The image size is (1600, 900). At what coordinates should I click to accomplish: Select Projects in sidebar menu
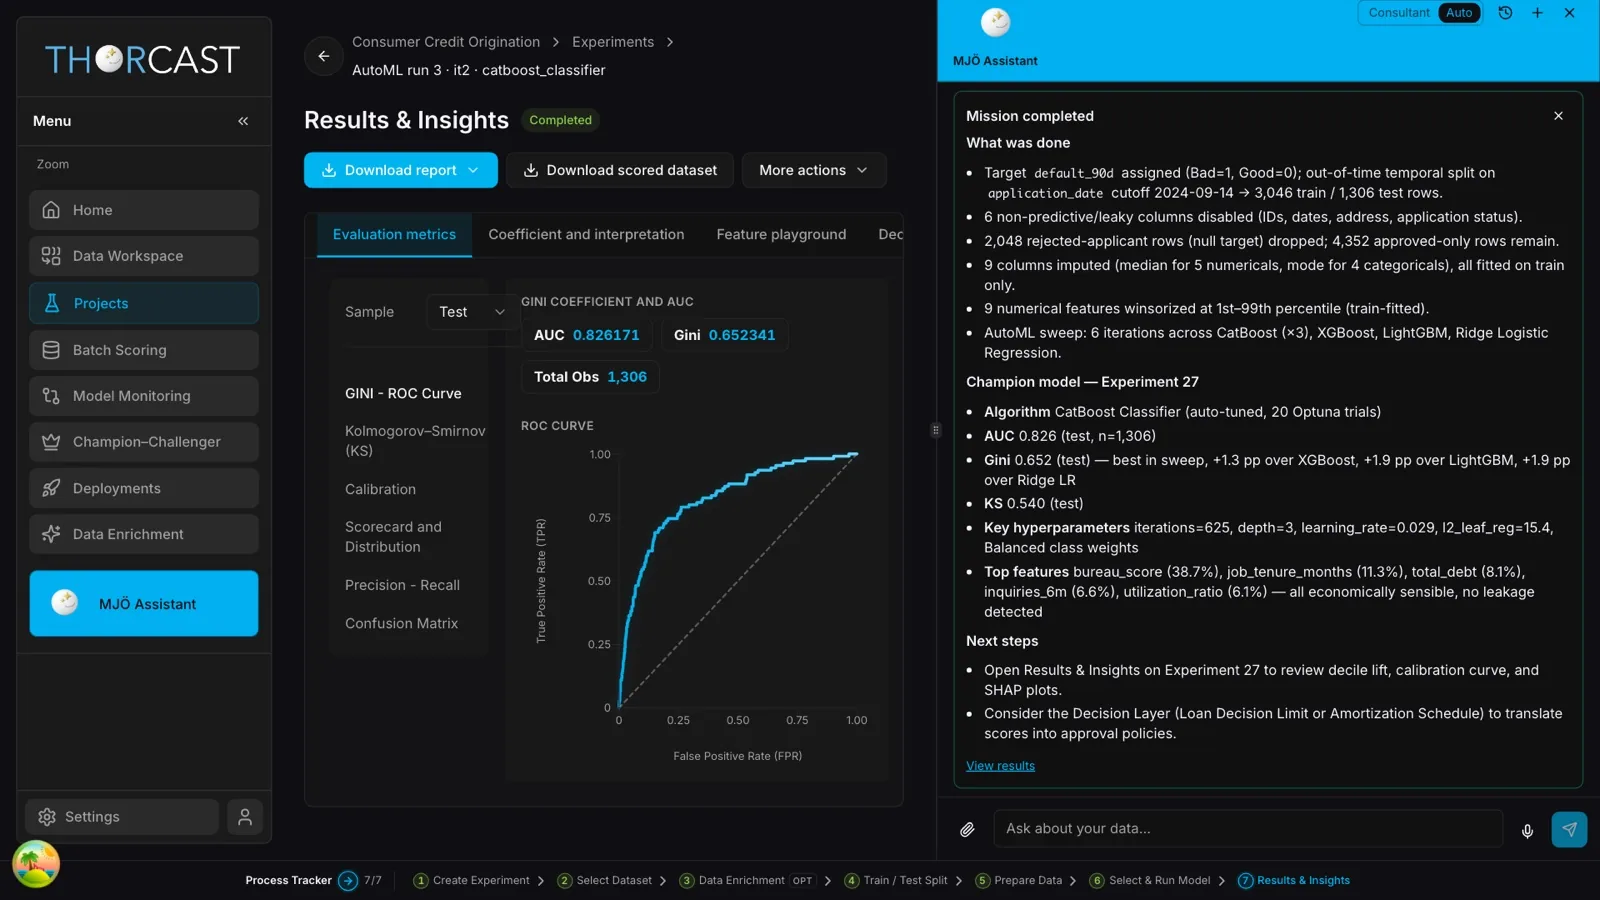pyautogui.click(x=144, y=303)
